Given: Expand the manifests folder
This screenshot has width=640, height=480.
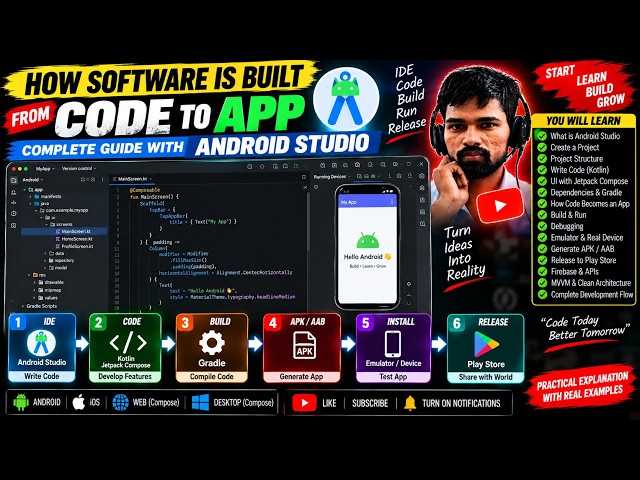Looking at the screenshot, I should 31,197.
